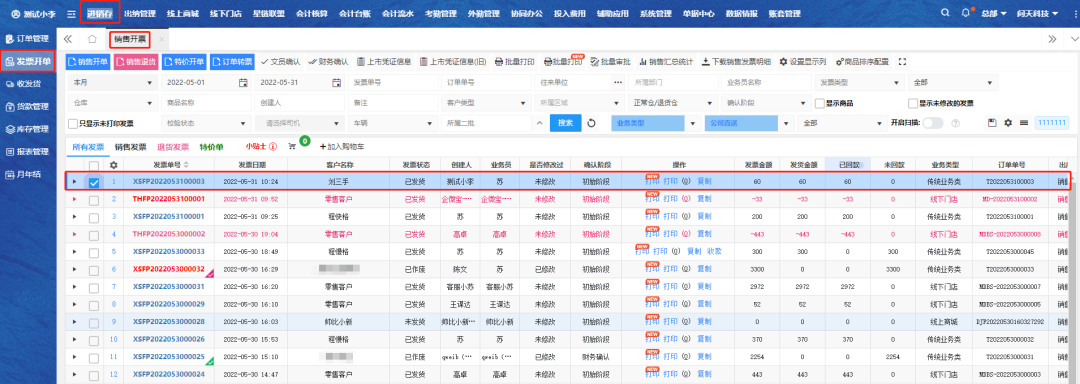Viewport: 1080px width, 384px height.
Task: Check the 显示商品 checkbox
Action: 820,103
